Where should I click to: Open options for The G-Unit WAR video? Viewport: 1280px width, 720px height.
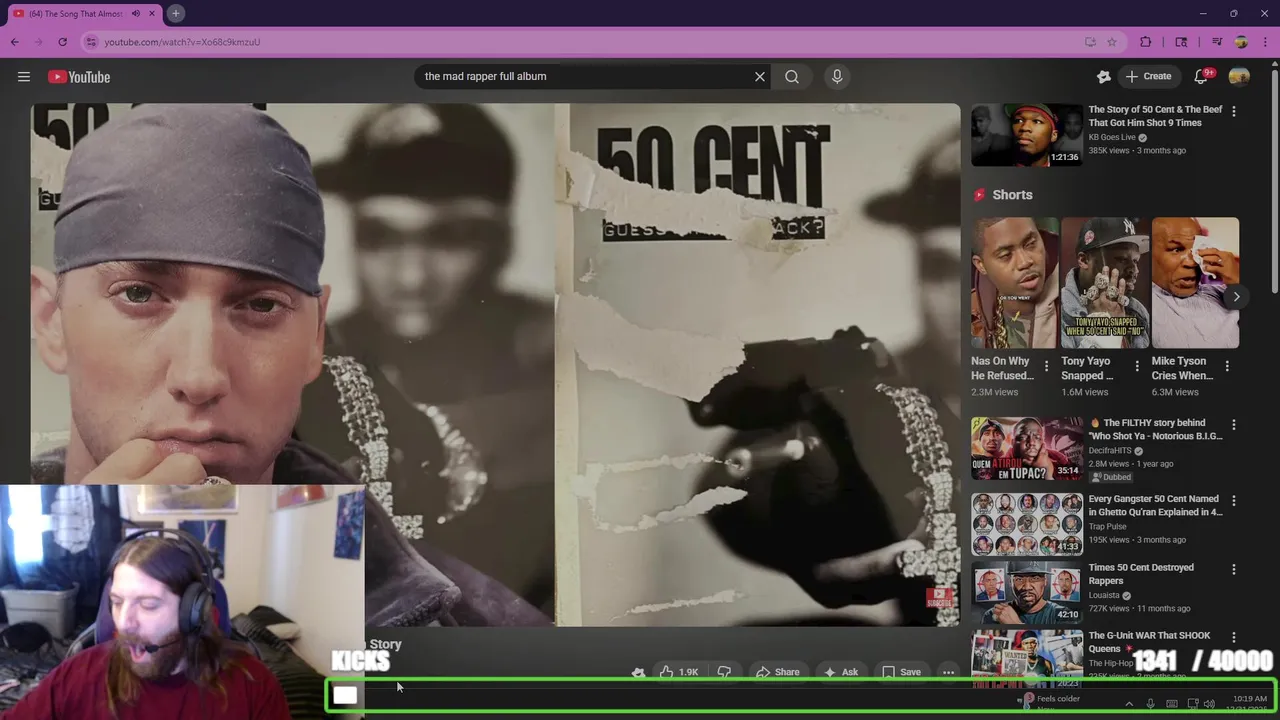pos(1233,637)
